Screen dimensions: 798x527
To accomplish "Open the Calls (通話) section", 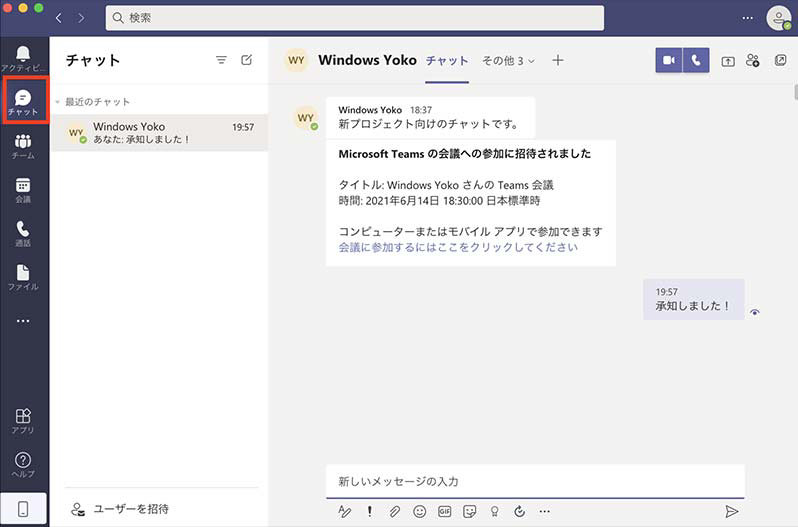I will [x=23, y=234].
